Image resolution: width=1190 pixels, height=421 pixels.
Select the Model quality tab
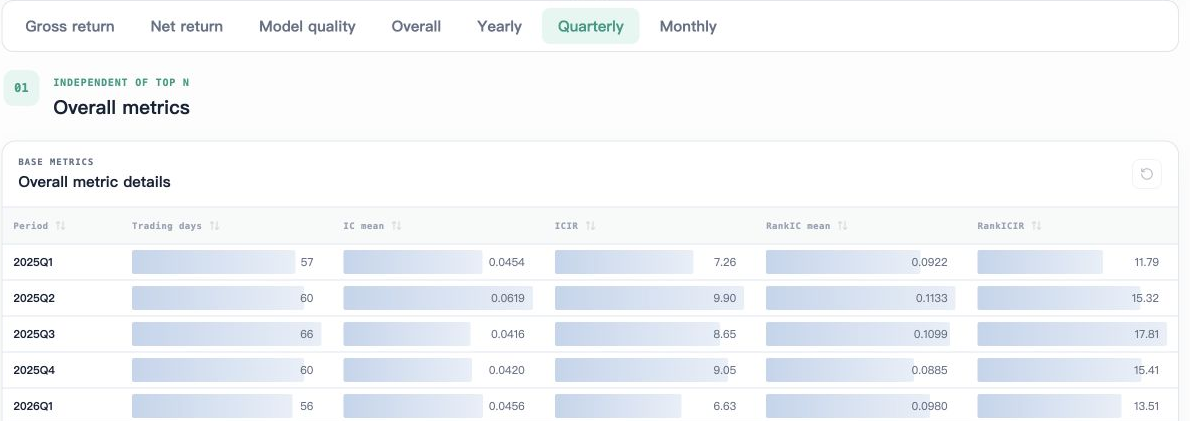[x=307, y=27]
